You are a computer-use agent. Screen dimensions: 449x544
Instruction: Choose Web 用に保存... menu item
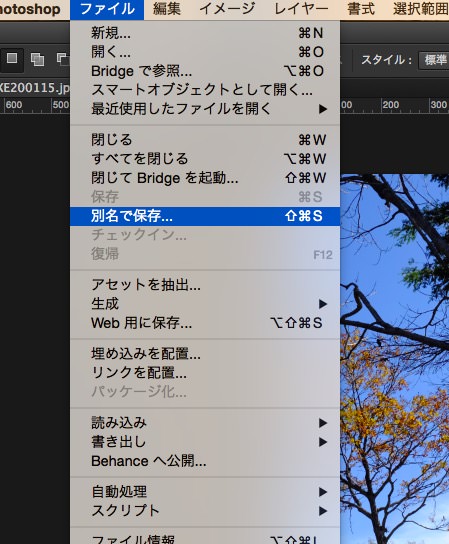[205, 323]
